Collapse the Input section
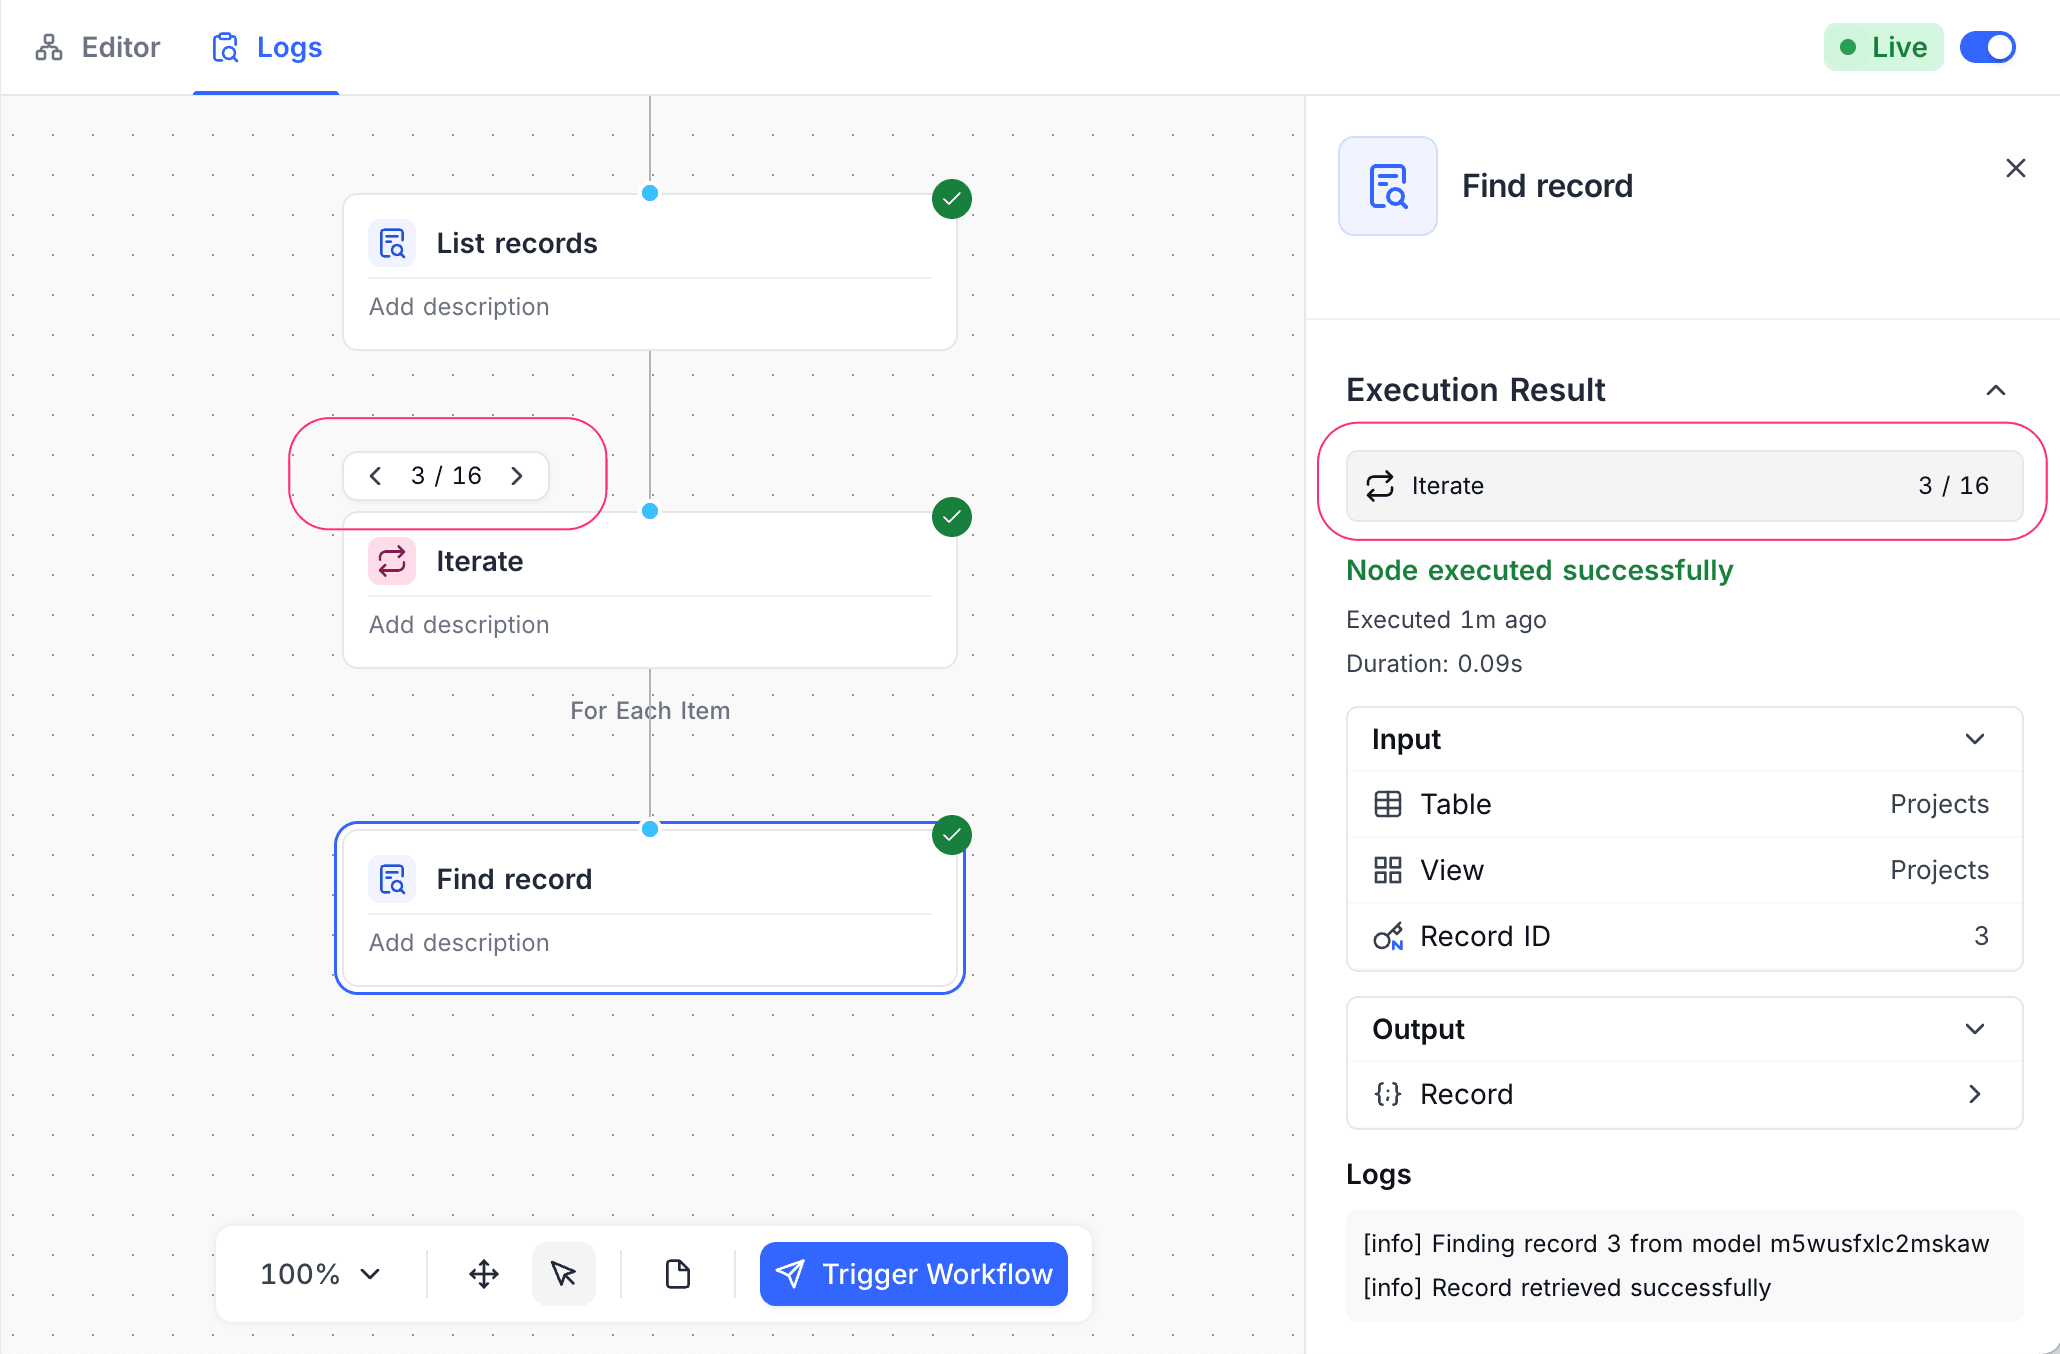The height and width of the screenshot is (1354, 2060). point(1974,739)
